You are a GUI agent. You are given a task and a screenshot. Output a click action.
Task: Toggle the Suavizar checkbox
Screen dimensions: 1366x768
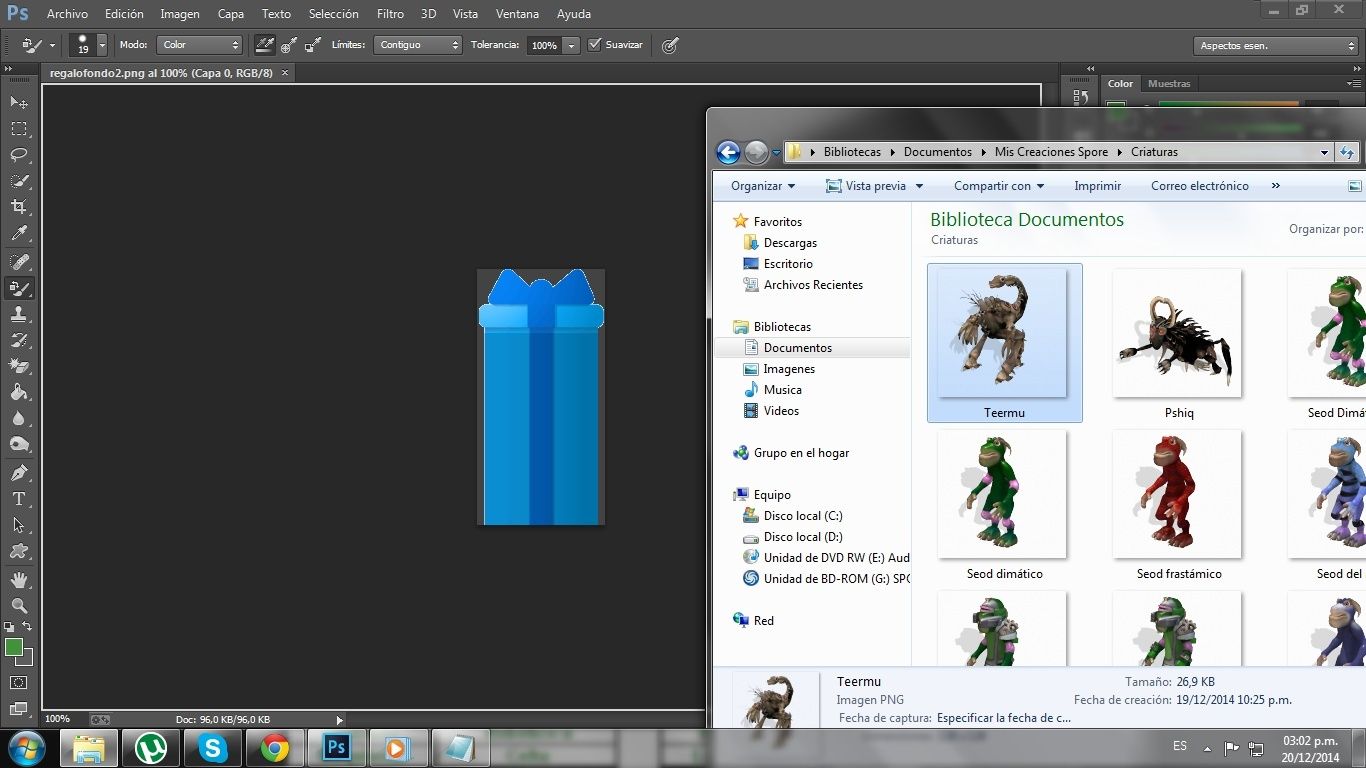tap(595, 44)
